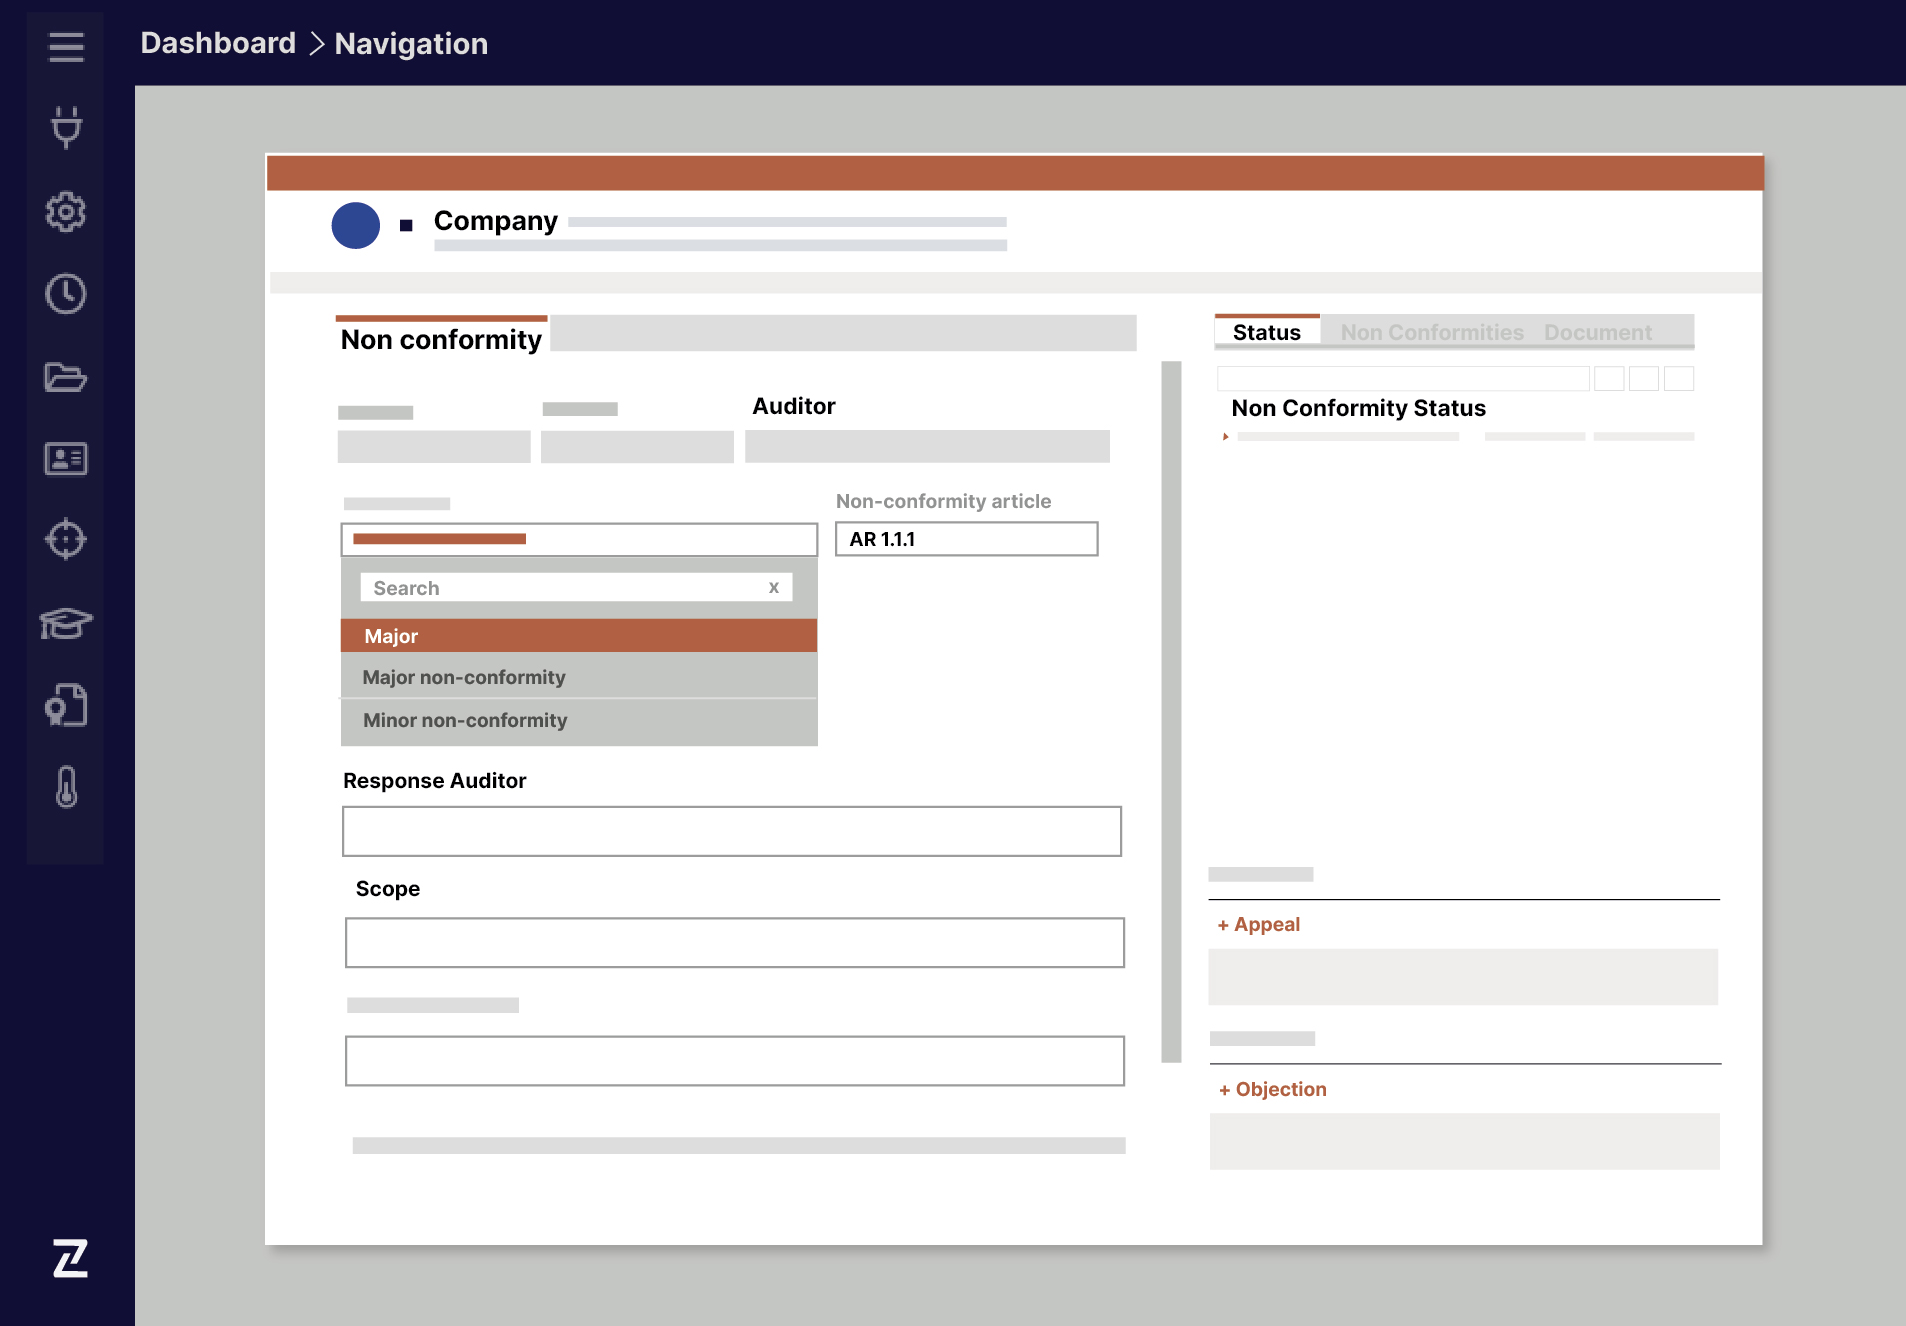This screenshot has height=1326, width=1906.
Task: Click the thermometer icon in sidebar
Action: (x=66, y=787)
